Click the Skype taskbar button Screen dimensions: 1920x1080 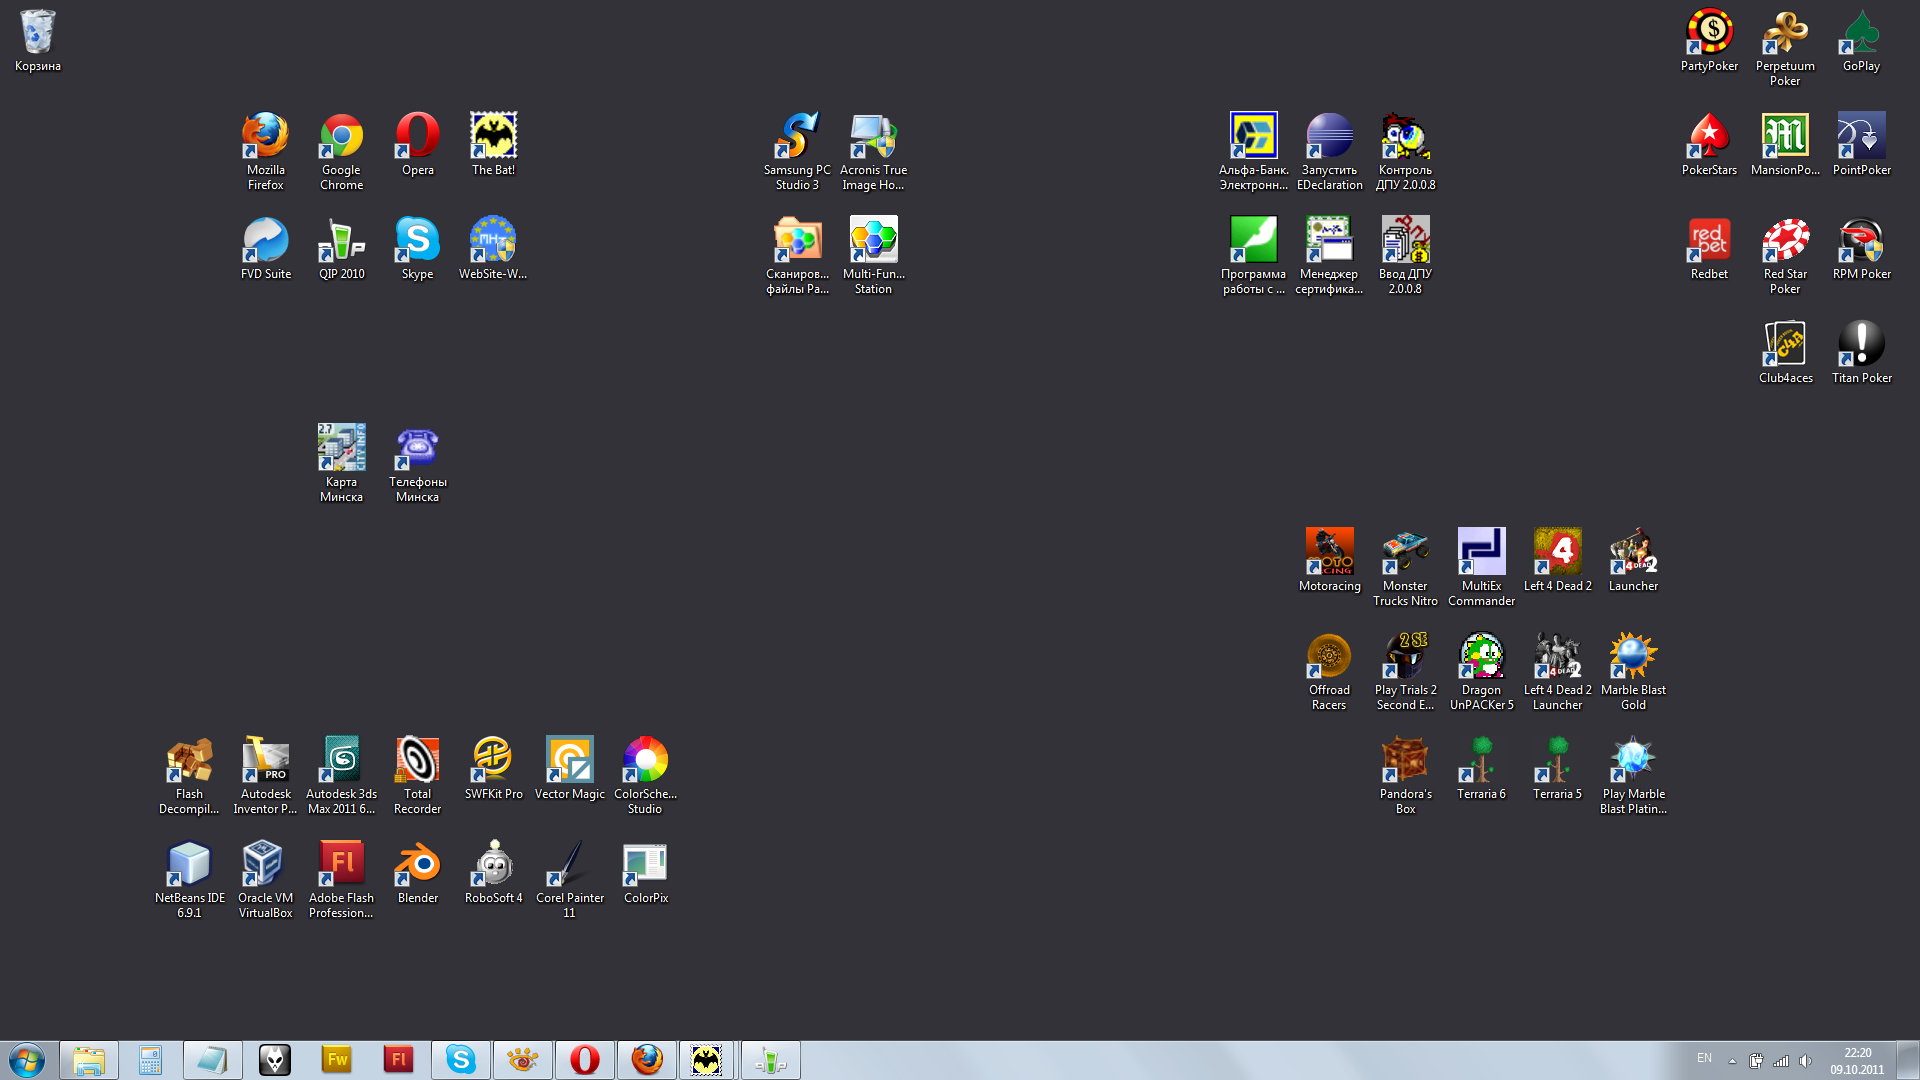pyautogui.click(x=461, y=1060)
